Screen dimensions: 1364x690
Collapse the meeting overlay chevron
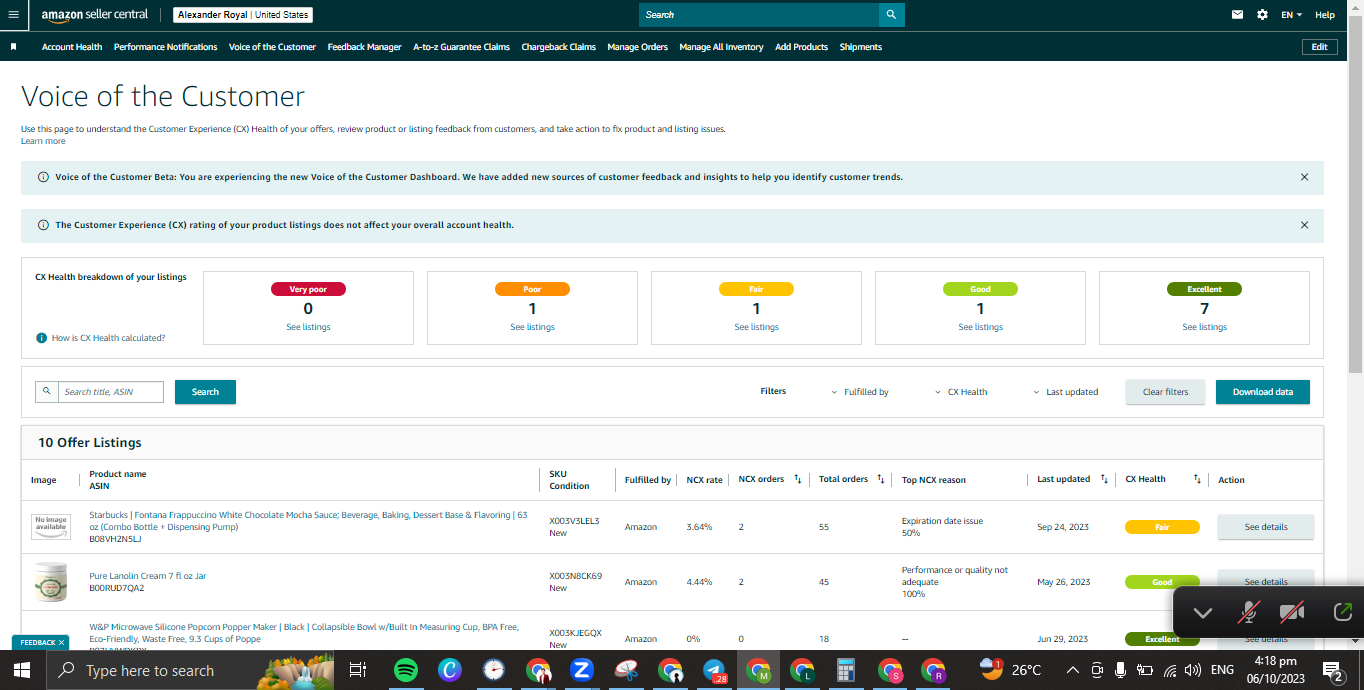(x=1202, y=613)
